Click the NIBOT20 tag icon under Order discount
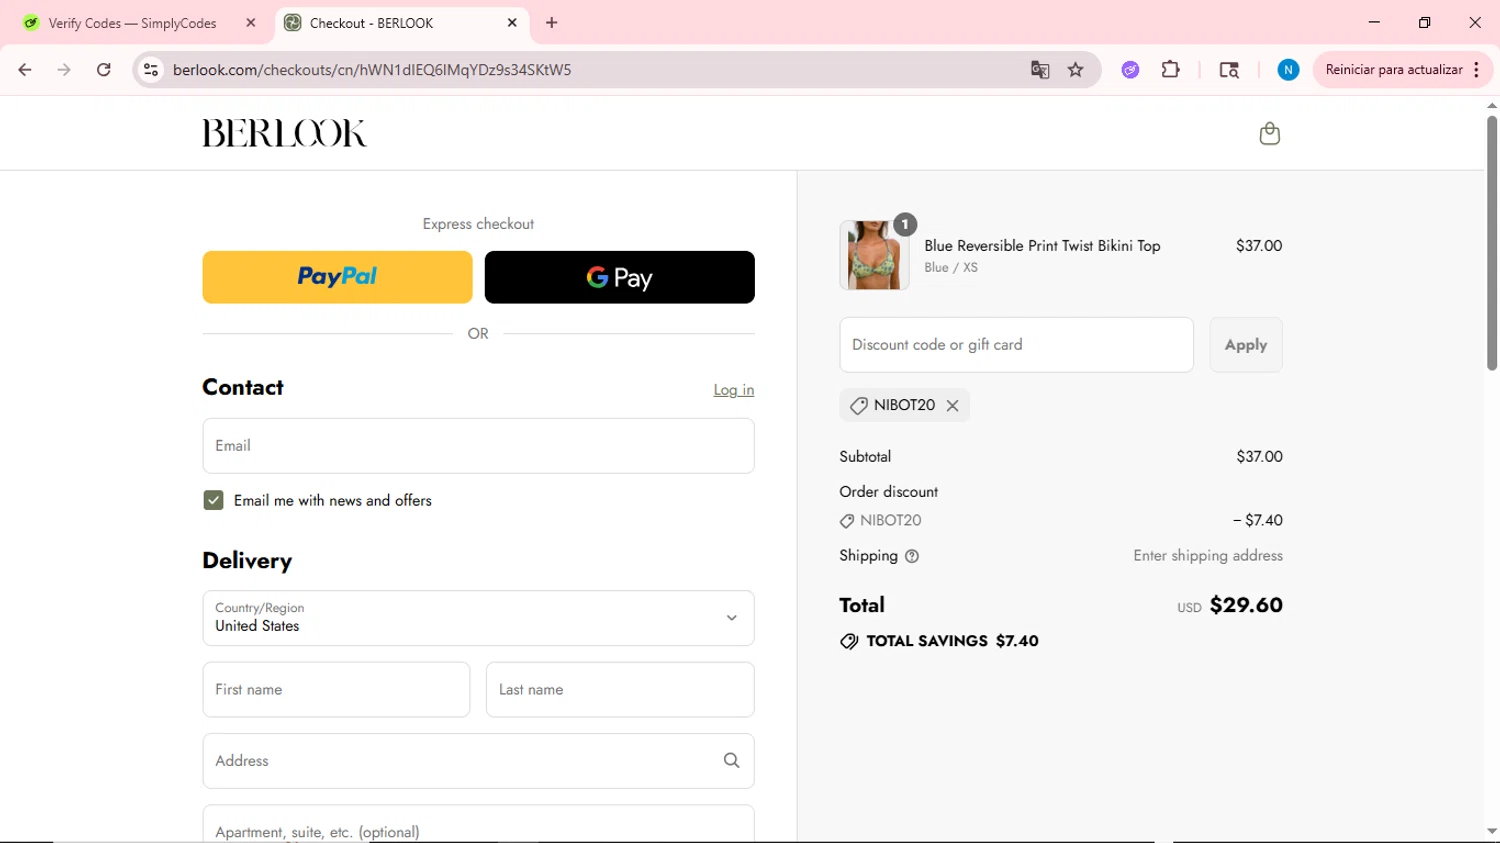The height and width of the screenshot is (843, 1500). click(x=847, y=521)
